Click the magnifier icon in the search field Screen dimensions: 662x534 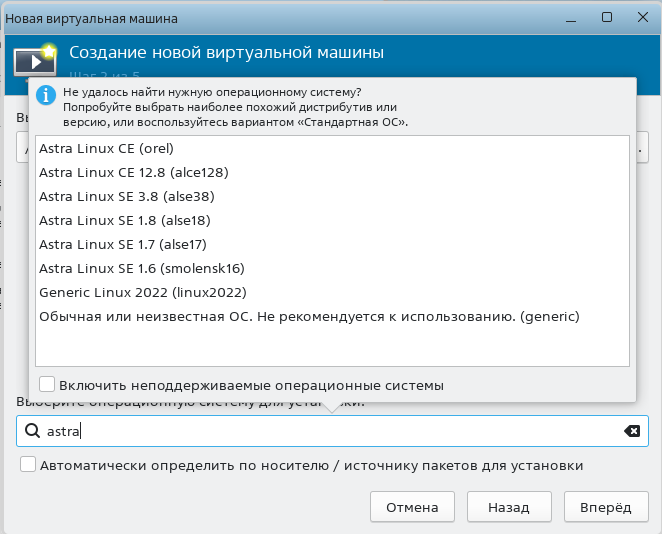pyautogui.click(x=31, y=431)
